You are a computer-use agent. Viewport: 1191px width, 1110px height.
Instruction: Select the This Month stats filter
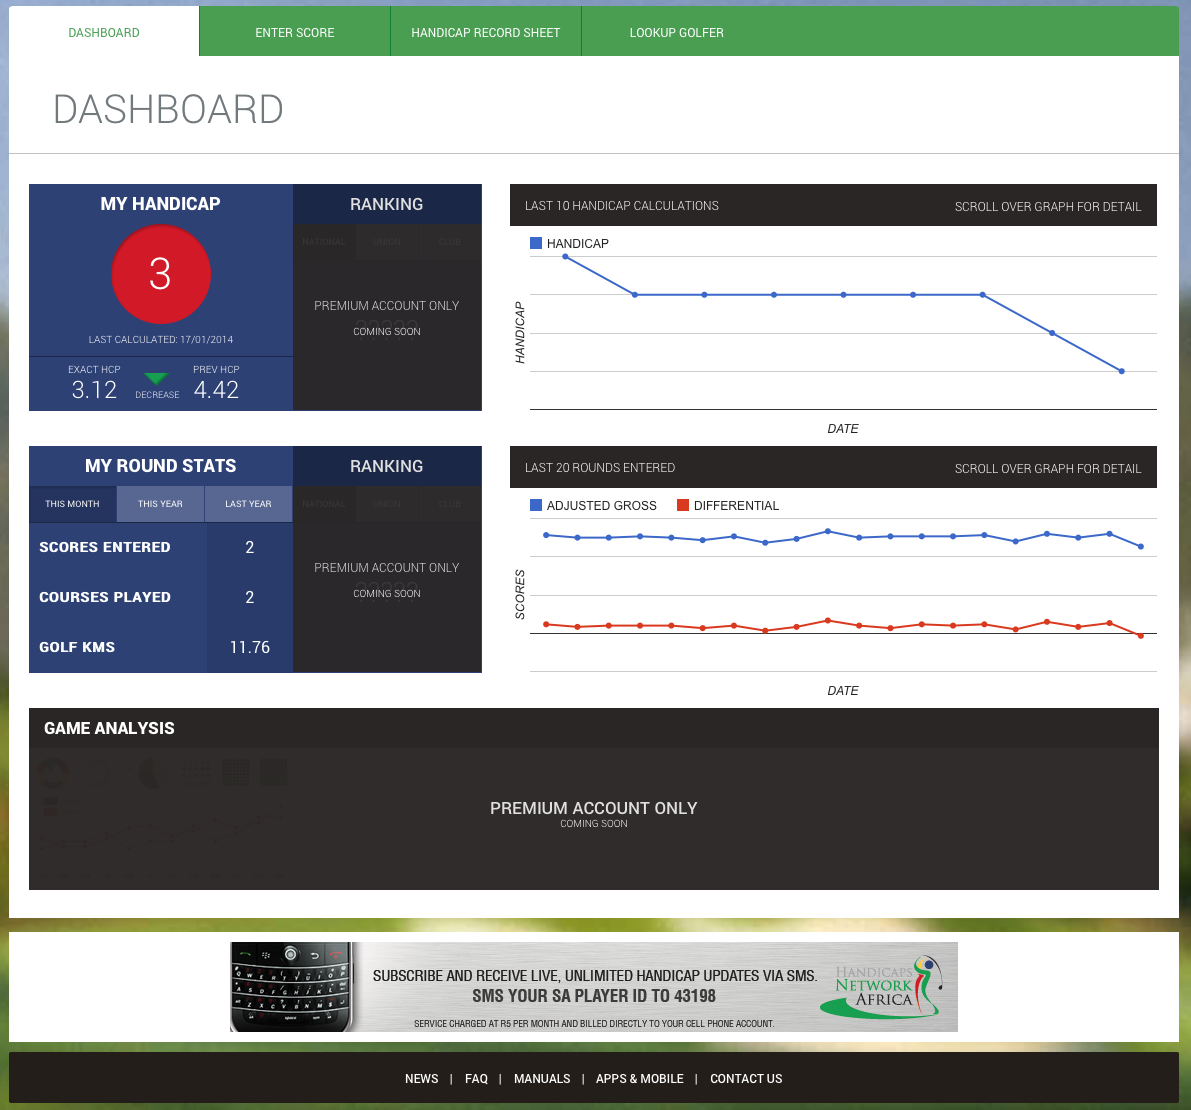72,504
